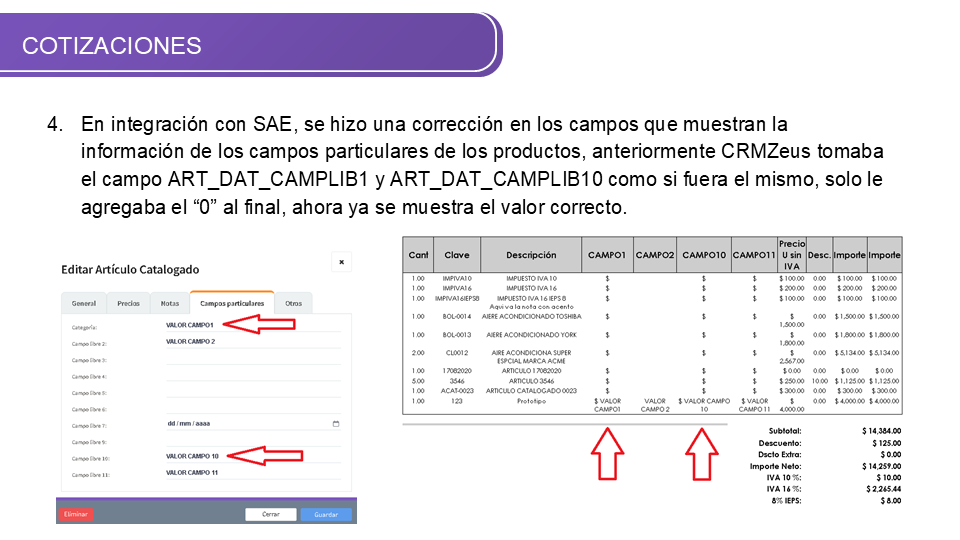Click the Dscto Extra amount $ 0.00
Image resolution: width=960 pixels, height=540 pixels.
pyautogui.click(x=890, y=454)
